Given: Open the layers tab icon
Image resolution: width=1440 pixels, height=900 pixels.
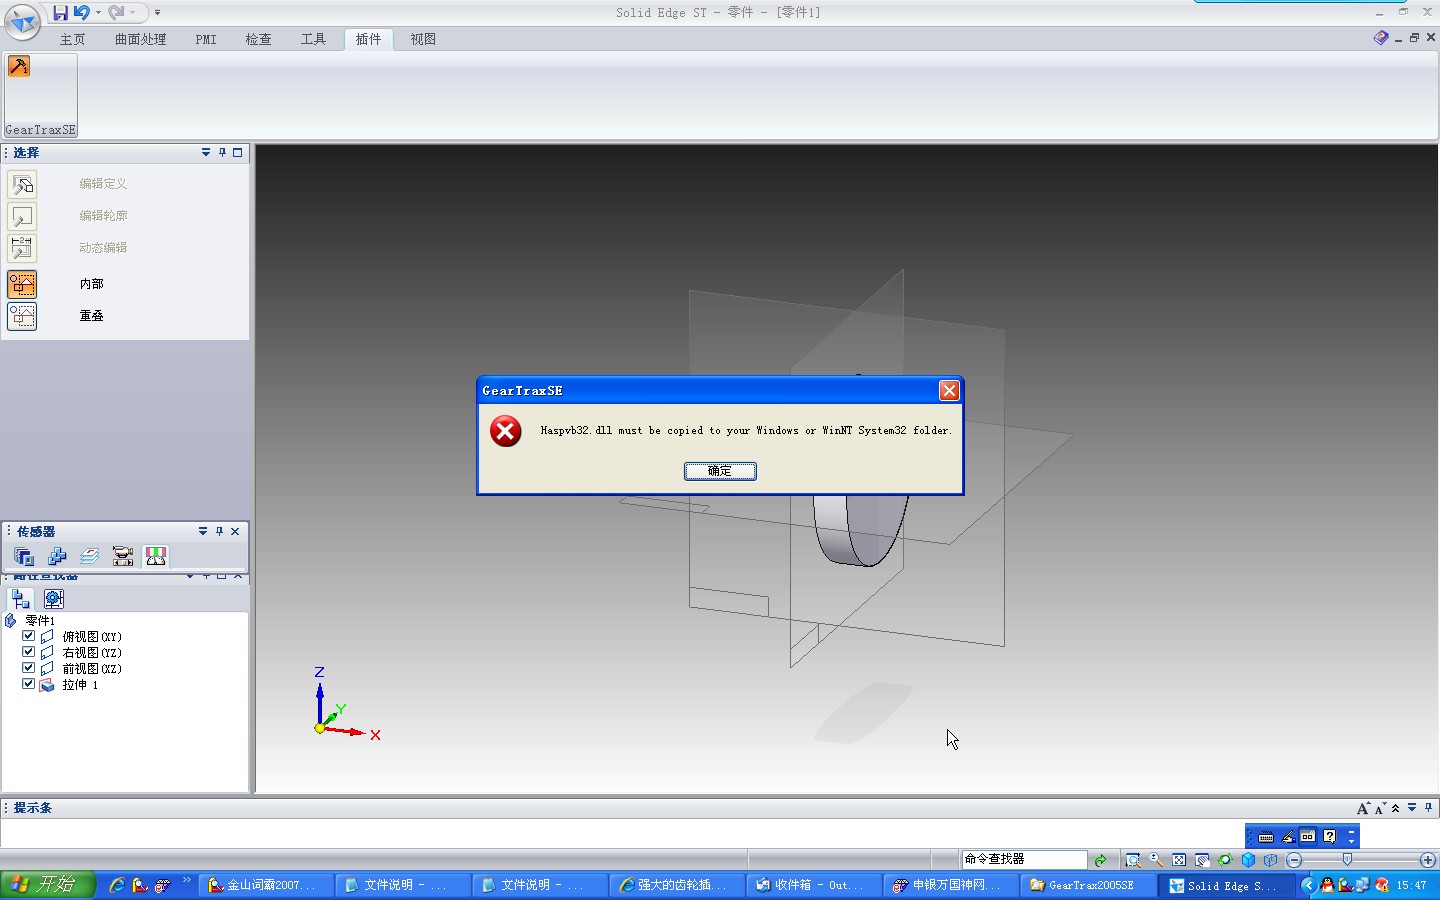Looking at the screenshot, I should pos(90,557).
